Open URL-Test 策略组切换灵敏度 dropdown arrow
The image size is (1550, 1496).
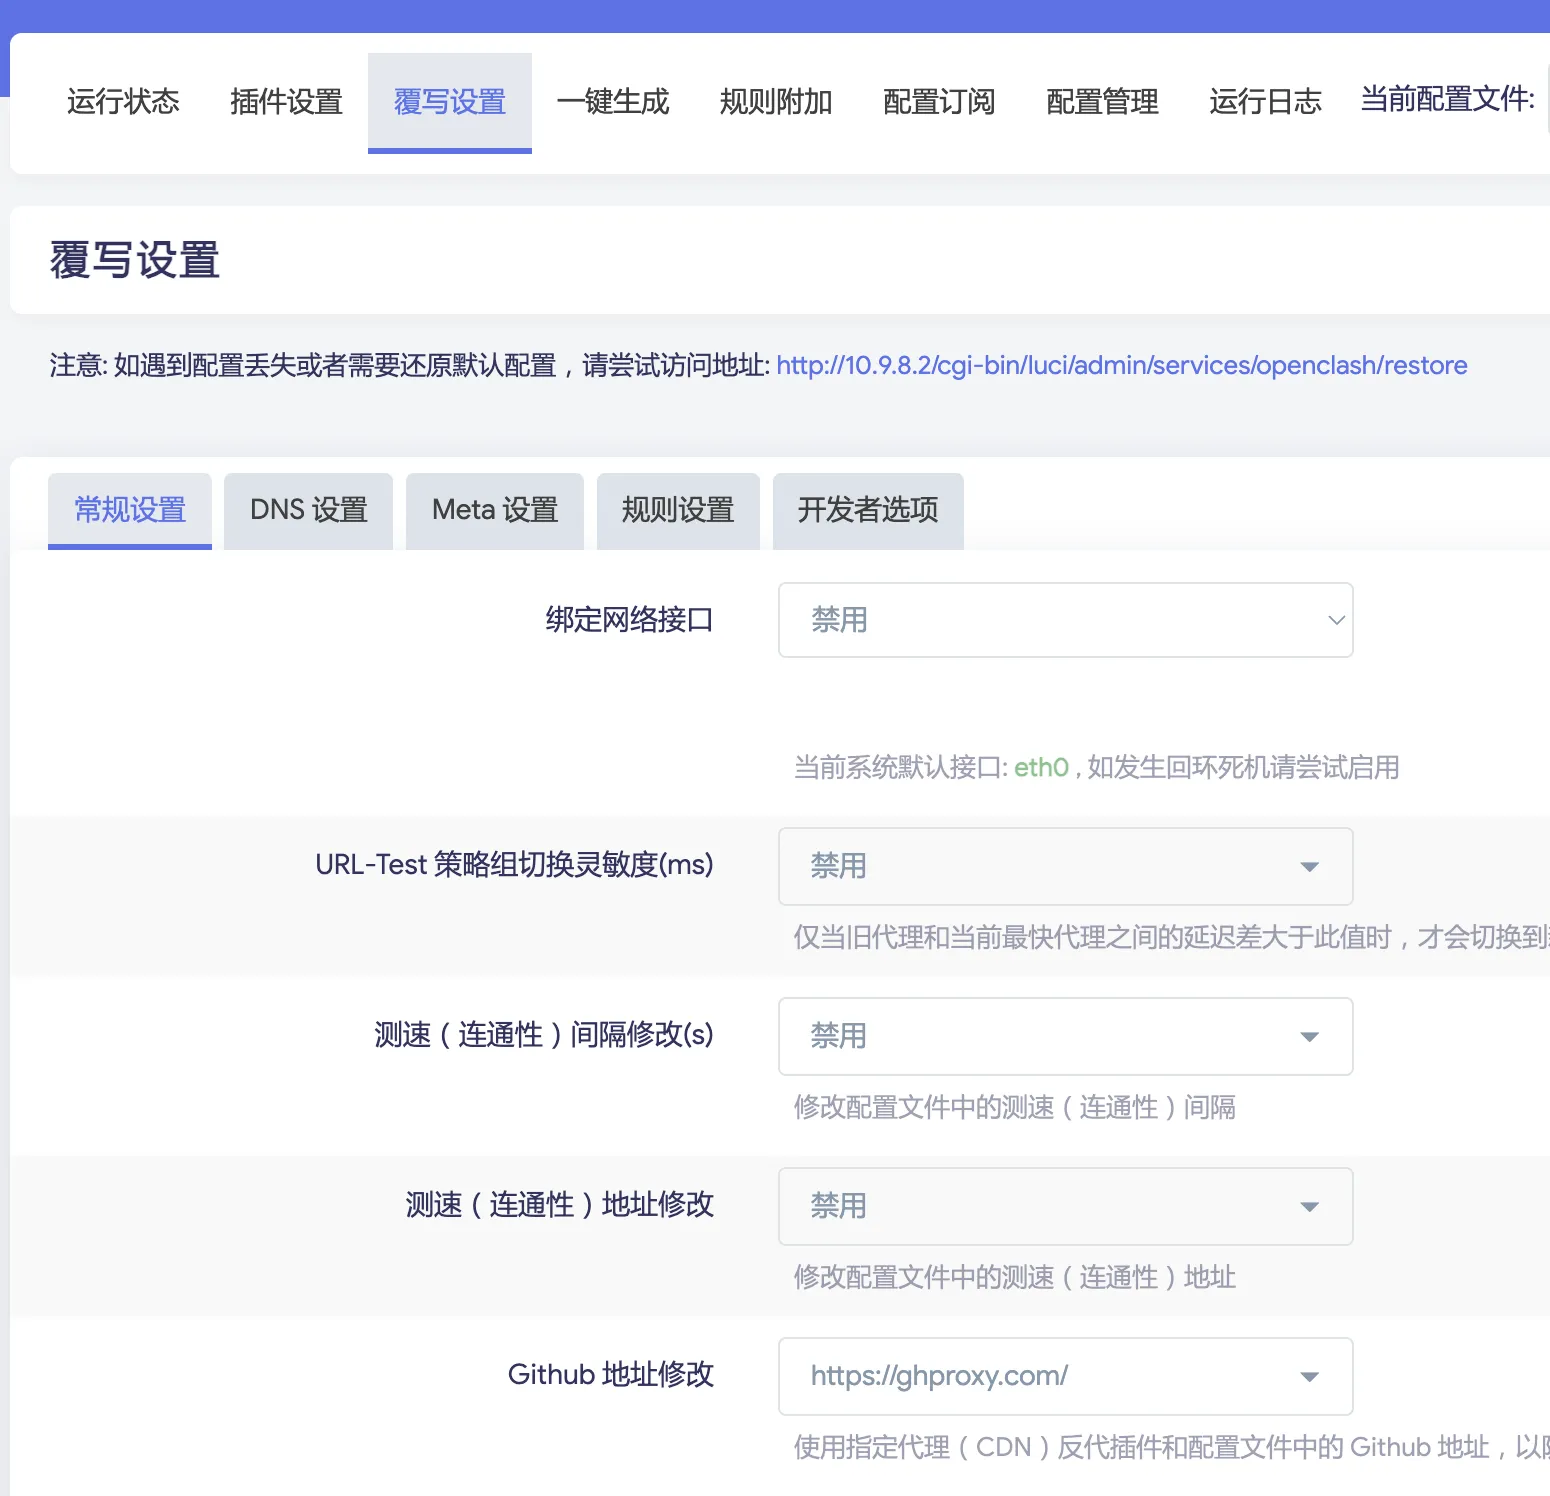(x=1309, y=867)
